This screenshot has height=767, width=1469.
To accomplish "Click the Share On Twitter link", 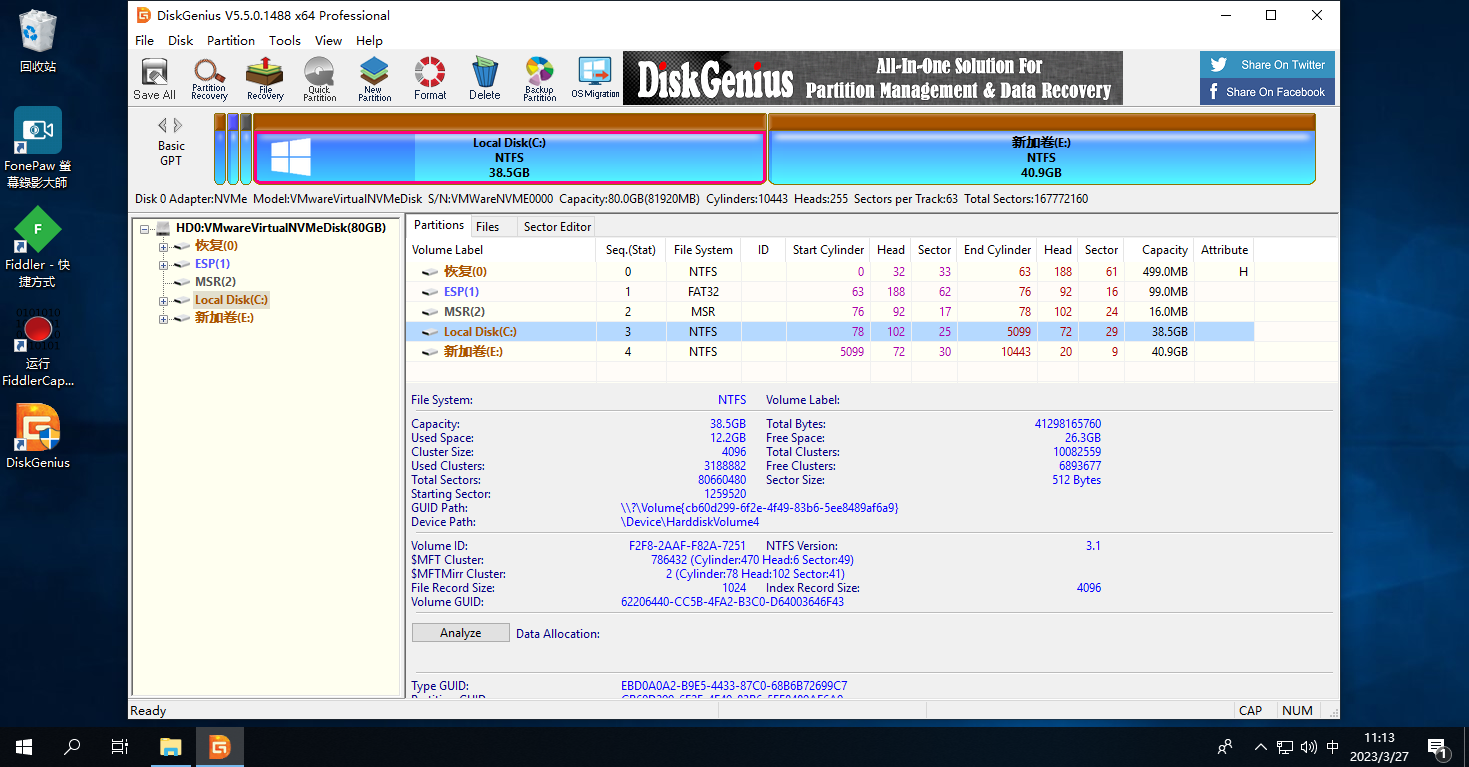I will (x=1267, y=64).
